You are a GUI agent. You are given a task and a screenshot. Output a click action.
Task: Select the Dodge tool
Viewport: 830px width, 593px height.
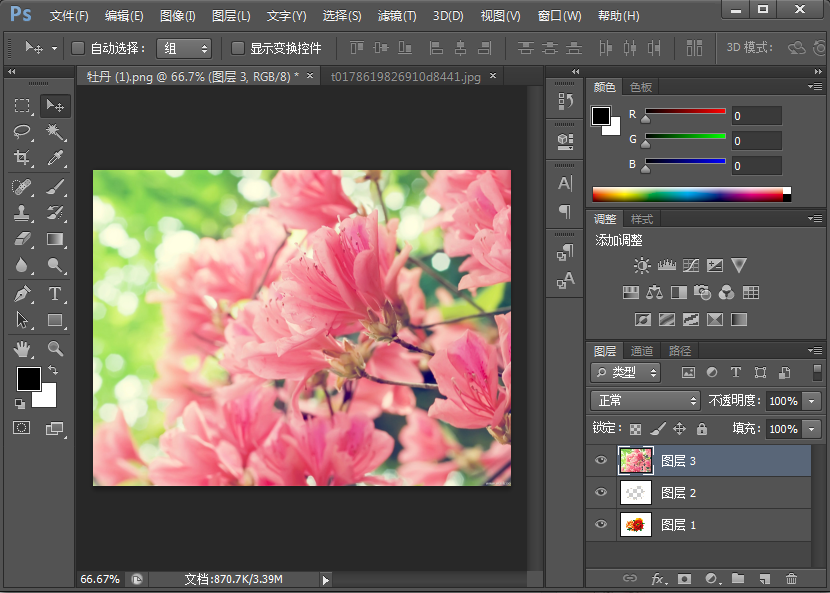(55, 265)
